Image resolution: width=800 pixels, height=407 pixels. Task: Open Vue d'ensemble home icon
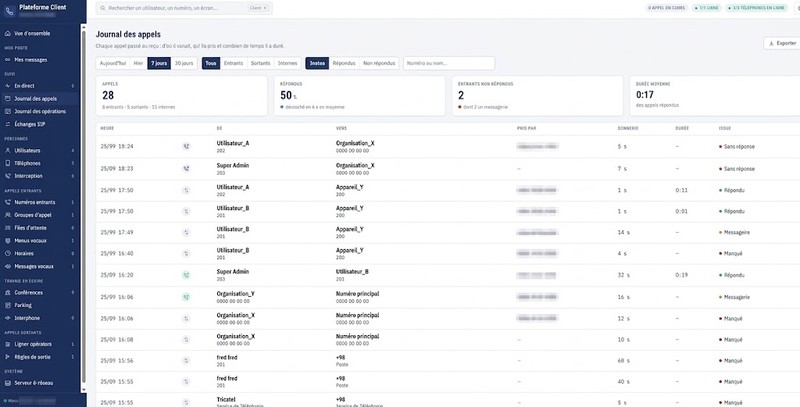click(8, 34)
